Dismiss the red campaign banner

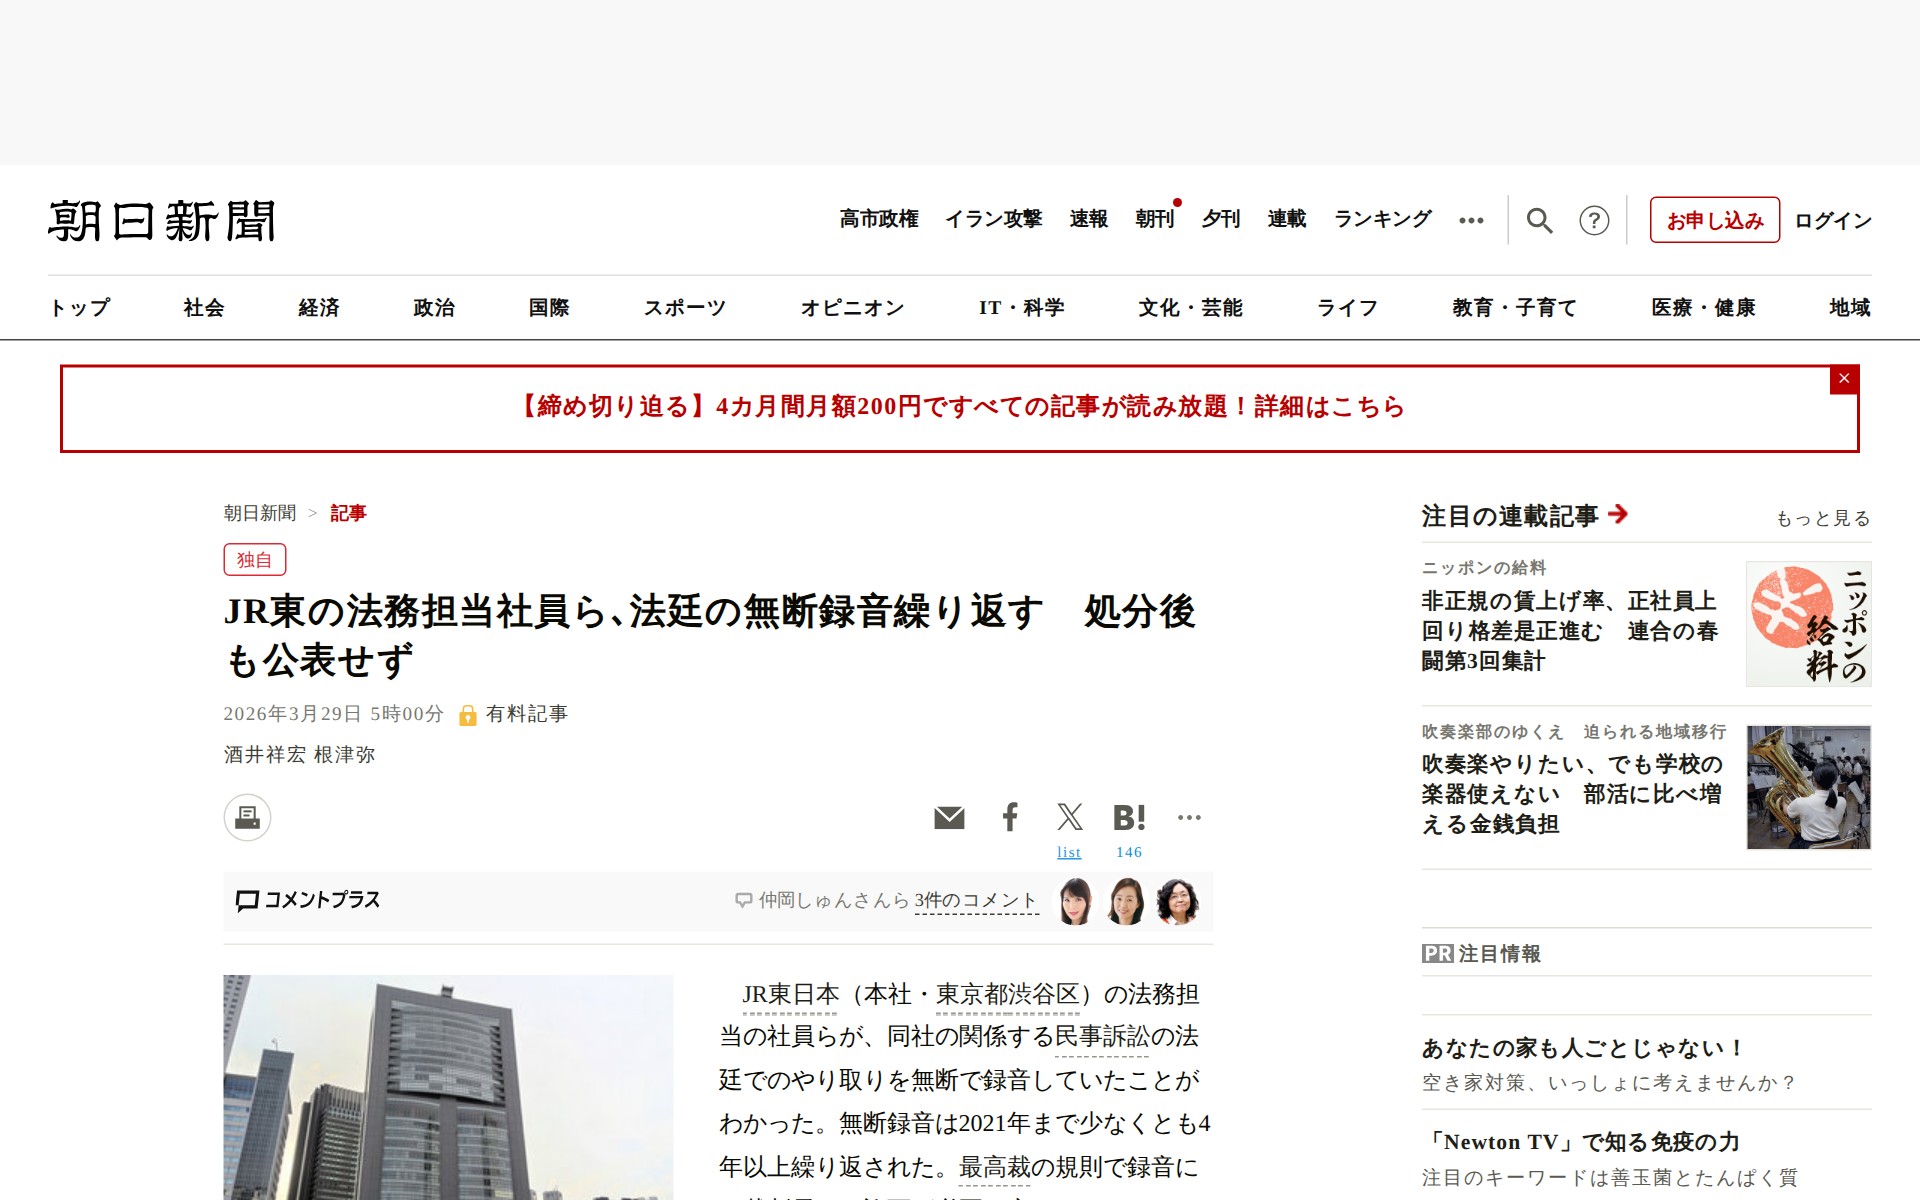pyautogui.click(x=1843, y=379)
